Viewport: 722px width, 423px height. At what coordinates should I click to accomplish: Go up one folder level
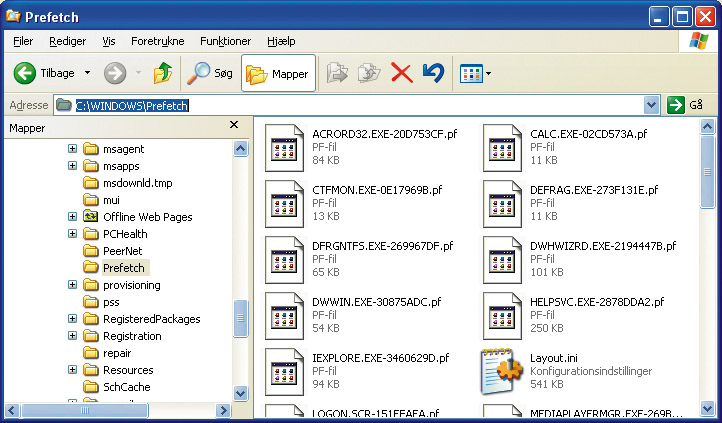pos(162,73)
